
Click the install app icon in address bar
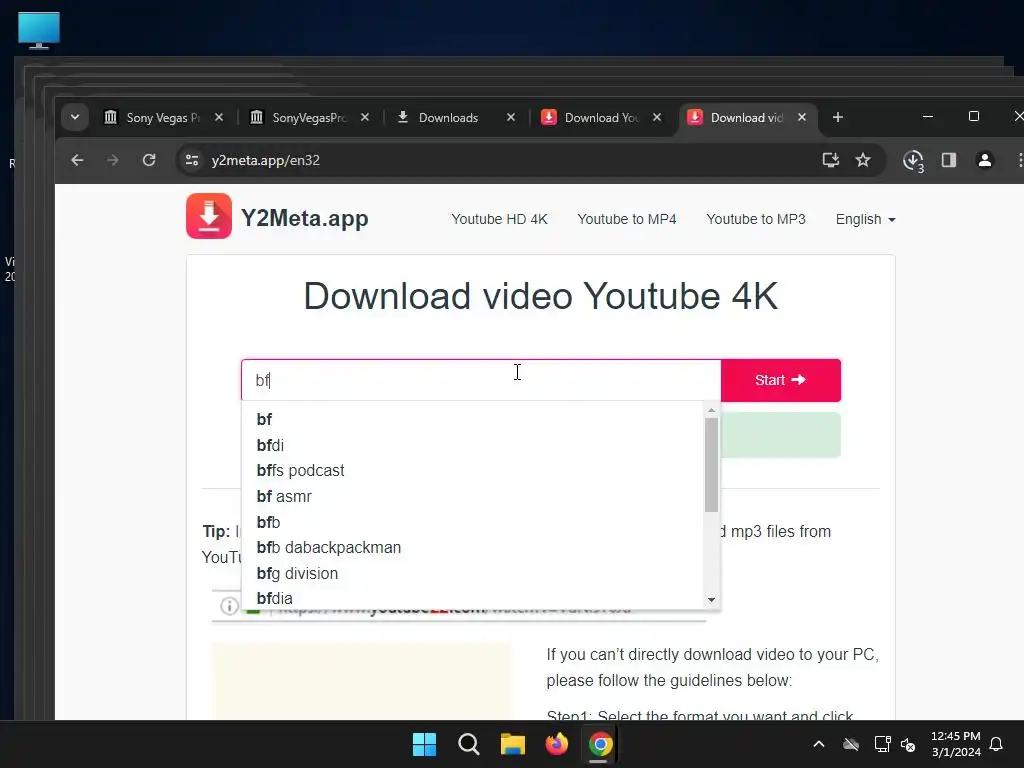coord(831,160)
